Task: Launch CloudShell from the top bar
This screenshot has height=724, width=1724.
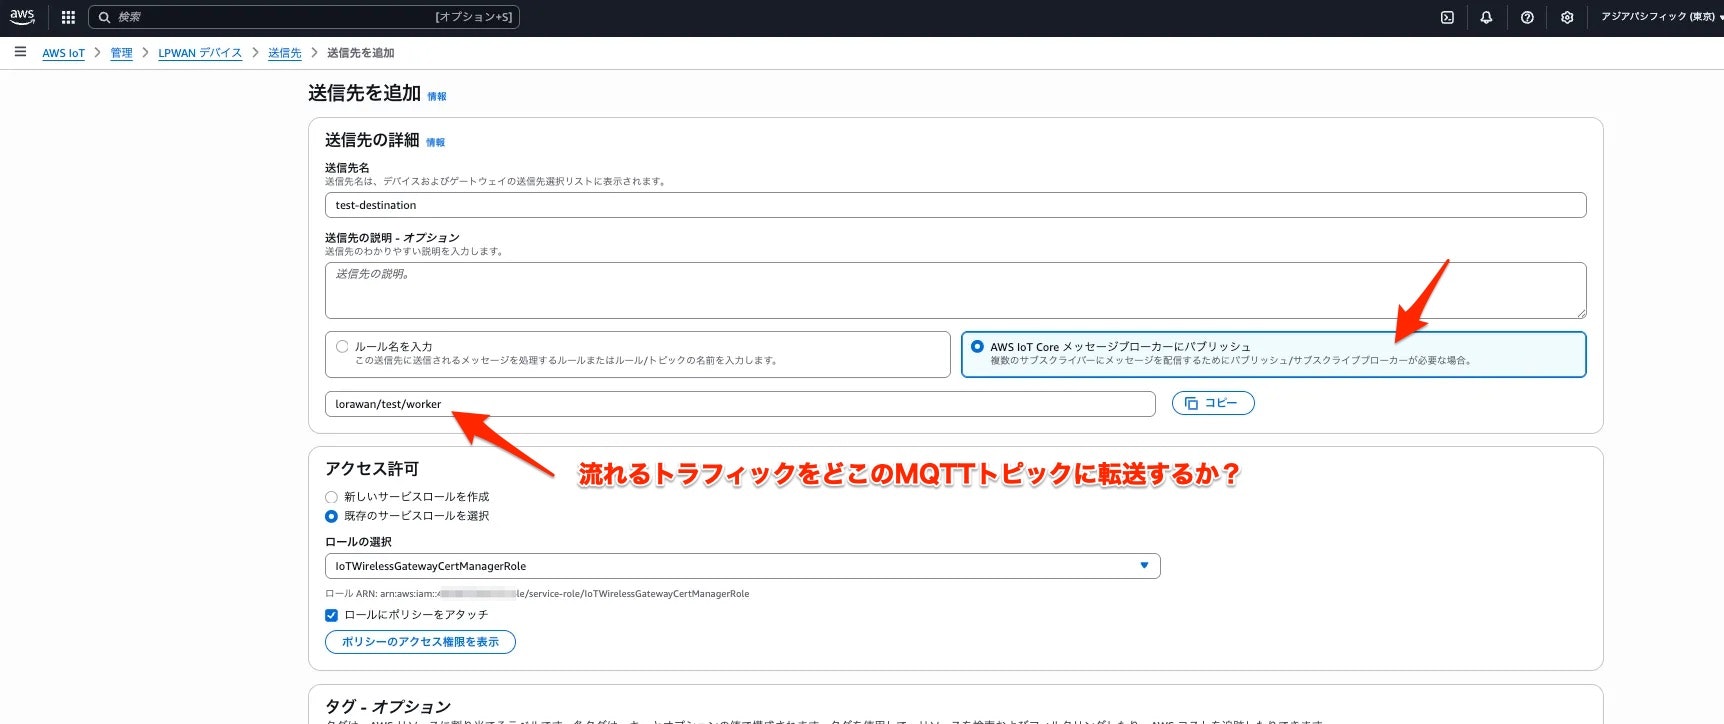Action: click(1447, 17)
